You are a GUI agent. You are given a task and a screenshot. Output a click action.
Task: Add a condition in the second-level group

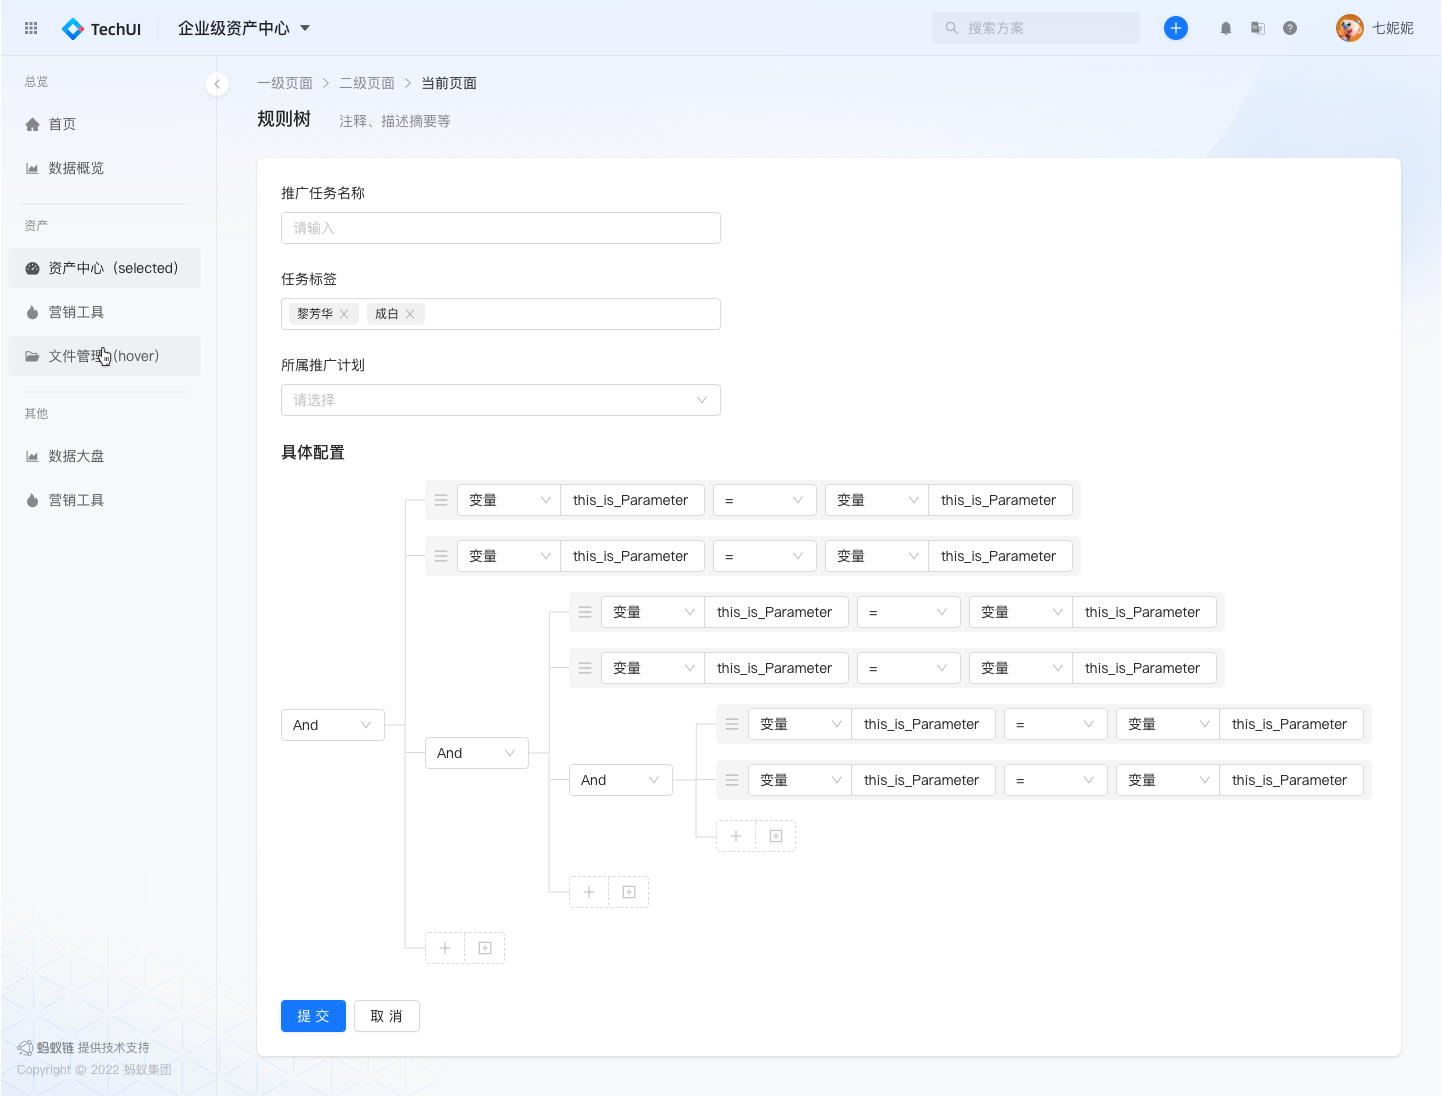coord(589,892)
